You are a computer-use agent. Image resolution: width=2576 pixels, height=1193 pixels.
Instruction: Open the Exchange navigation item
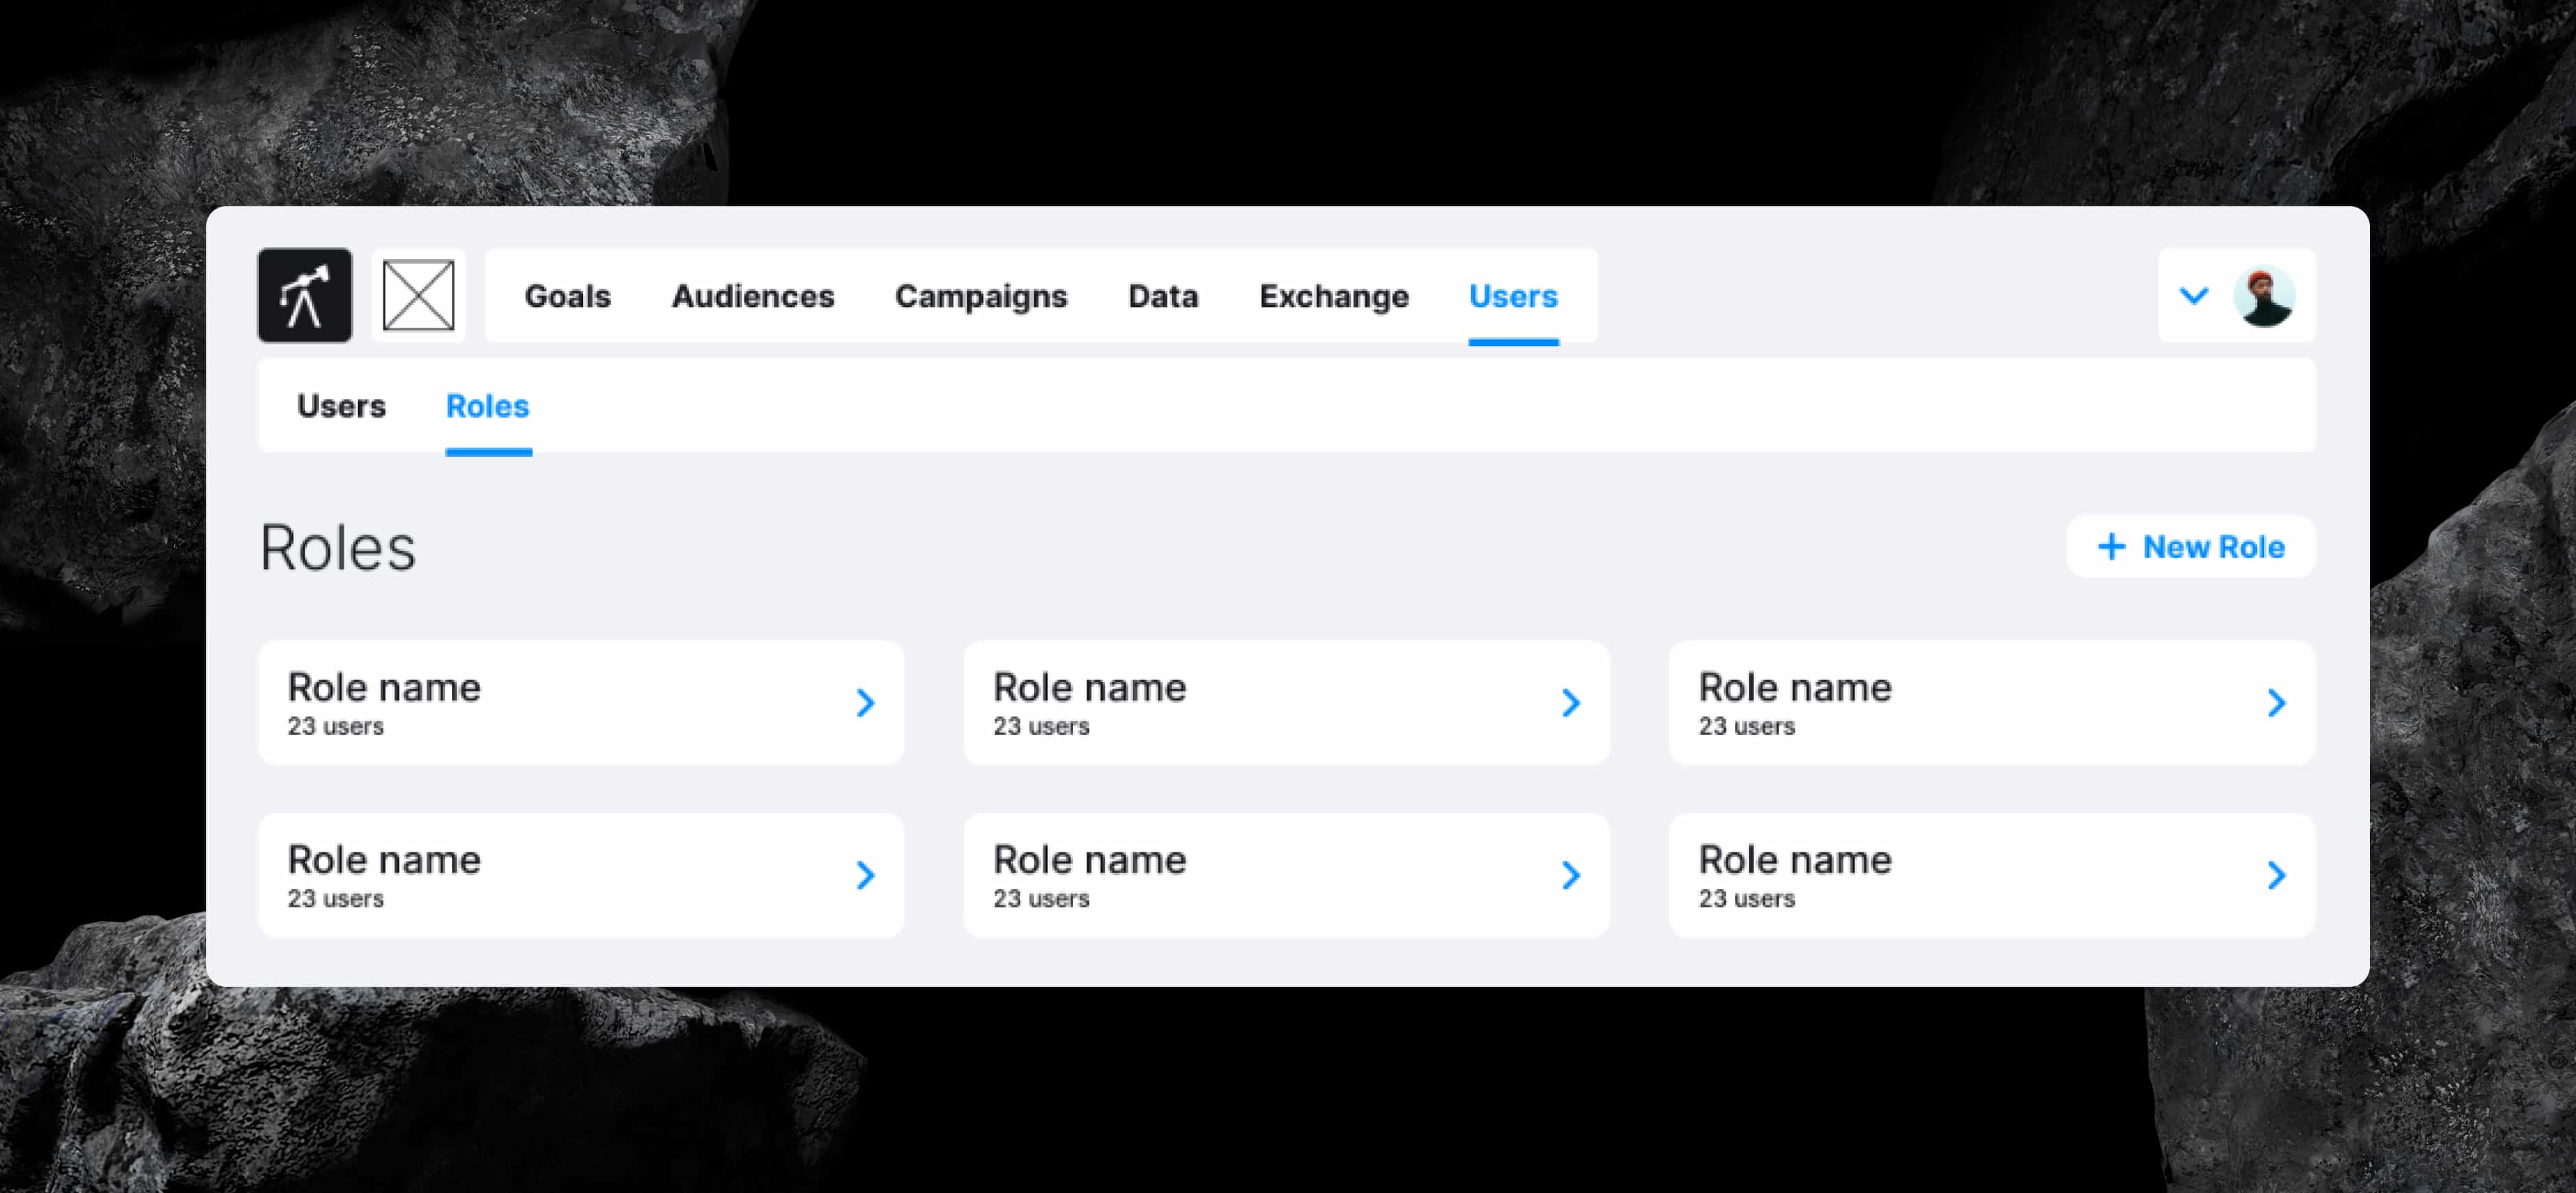1333,296
